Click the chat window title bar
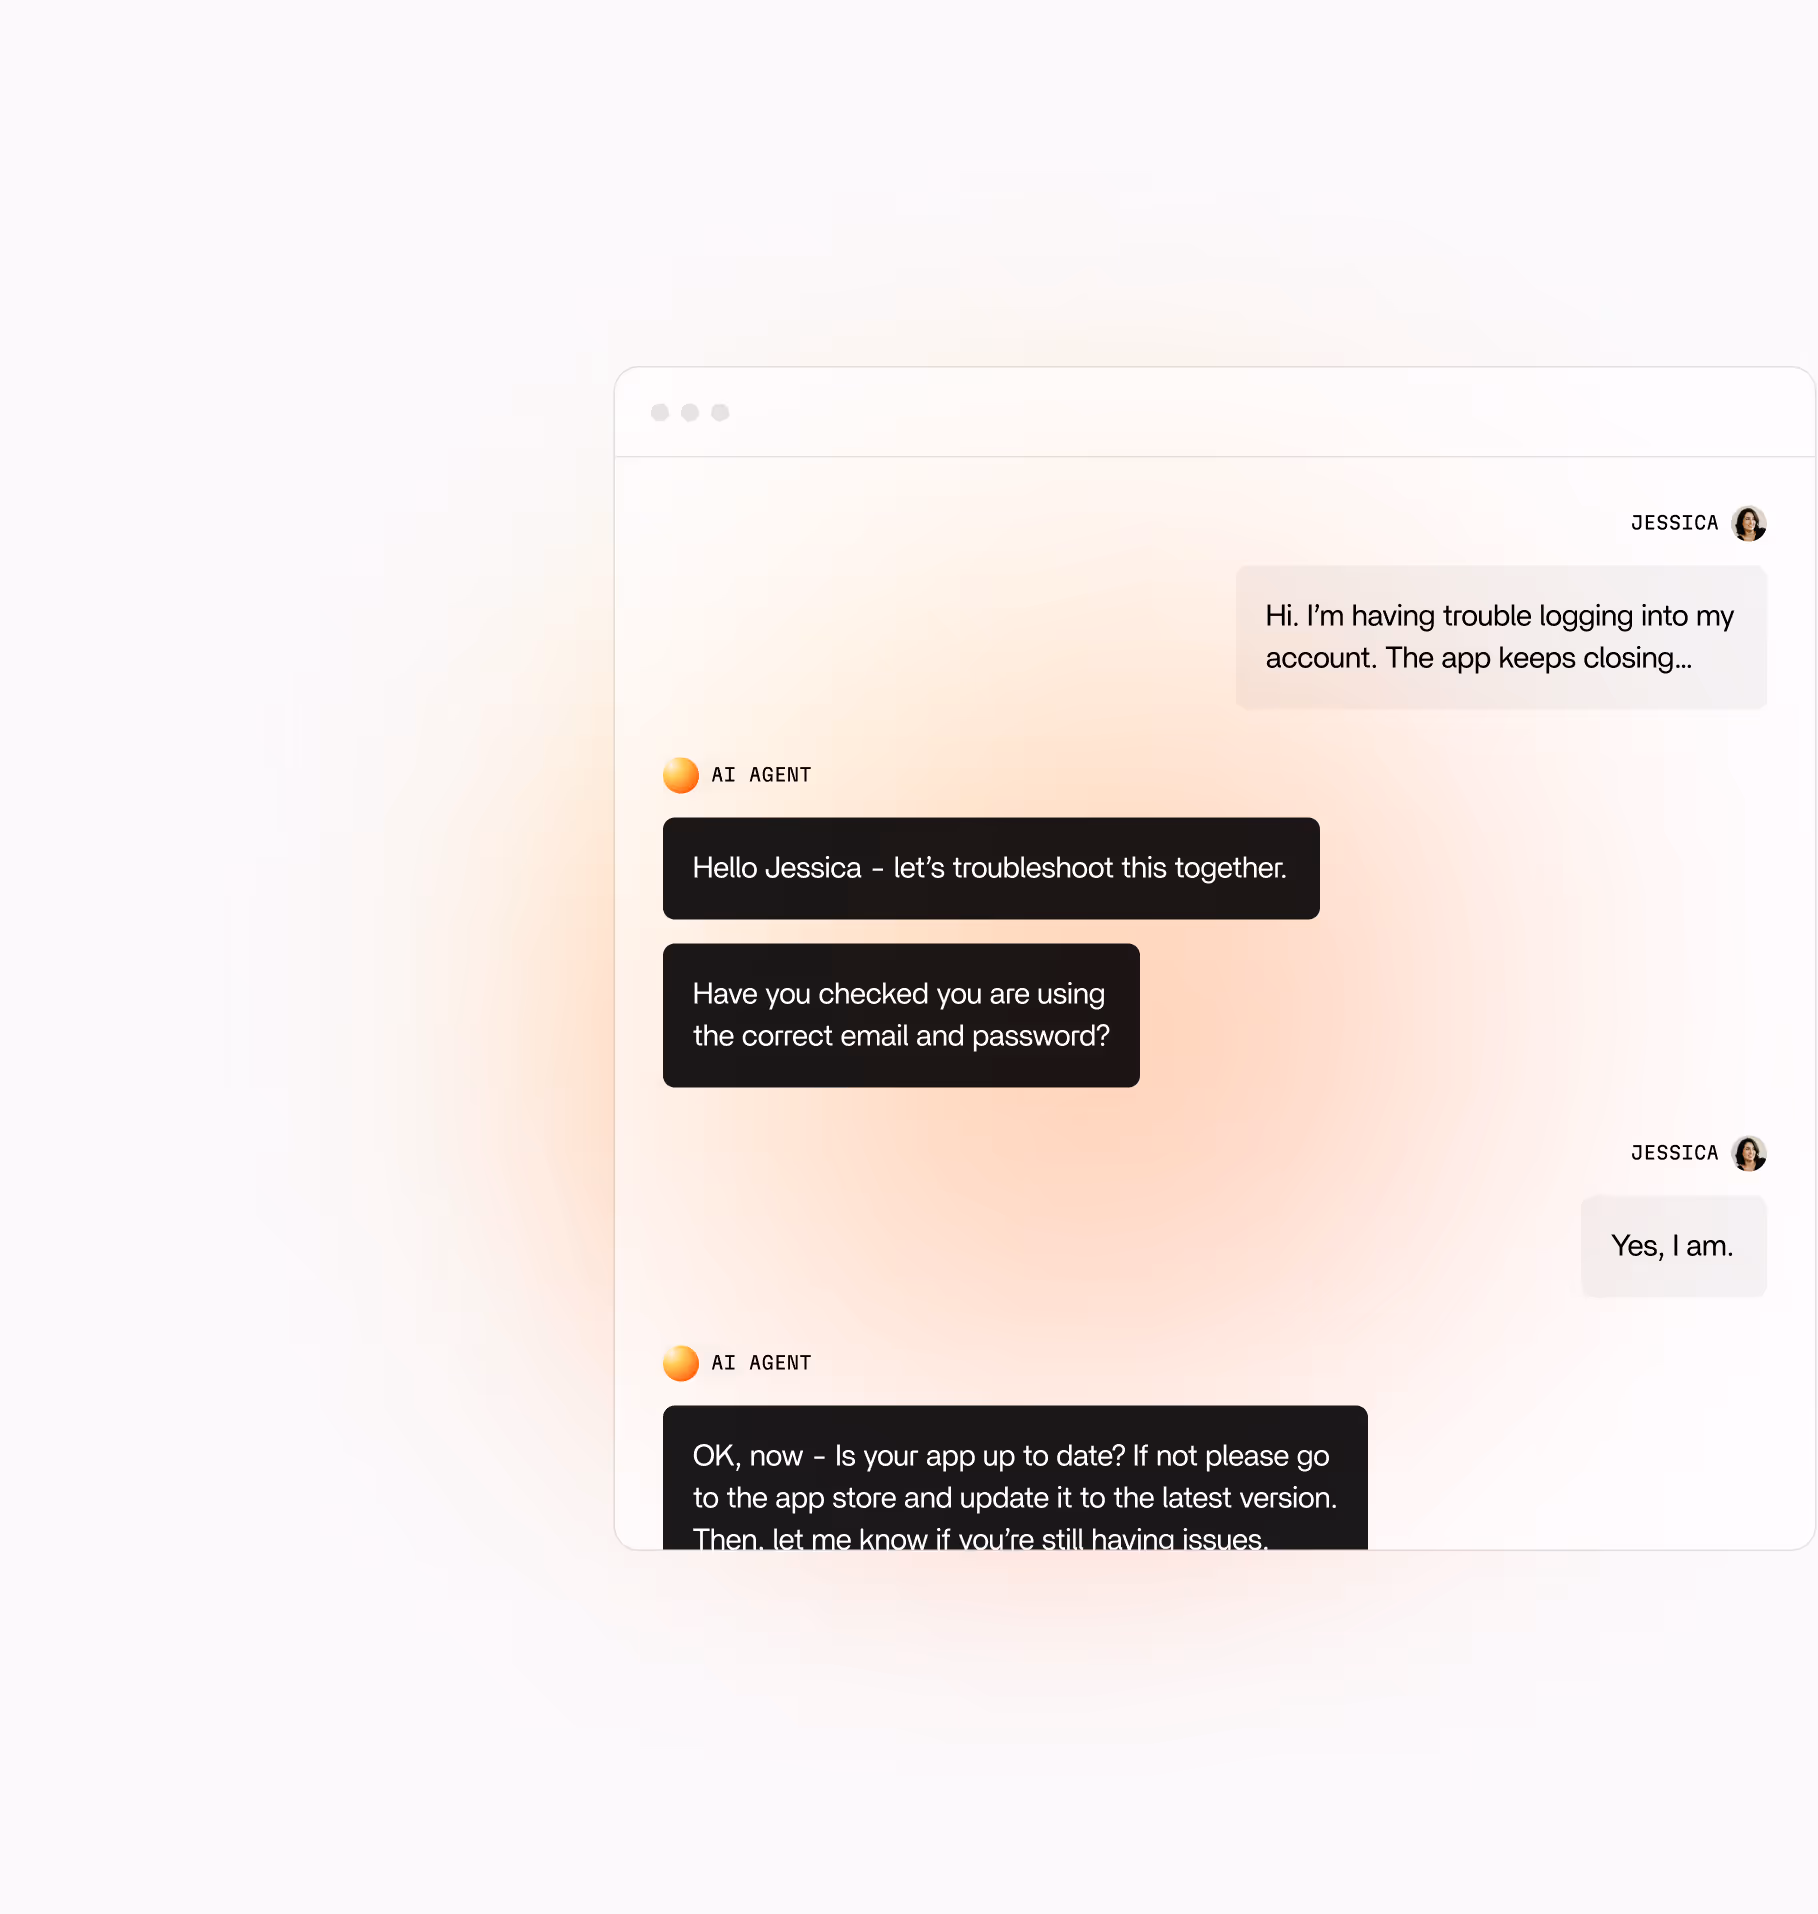Viewport: 1818px width, 1914px height. [x=1215, y=412]
